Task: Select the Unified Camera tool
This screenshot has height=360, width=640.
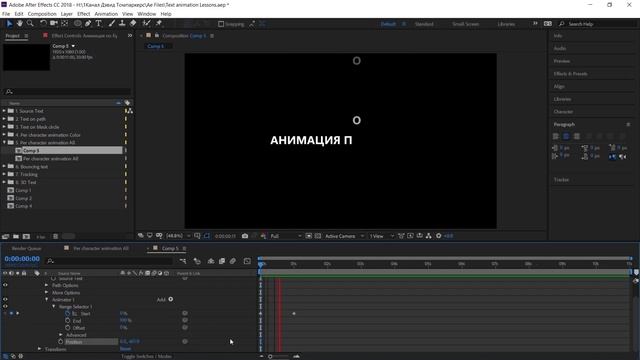Action: [x=53, y=24]
